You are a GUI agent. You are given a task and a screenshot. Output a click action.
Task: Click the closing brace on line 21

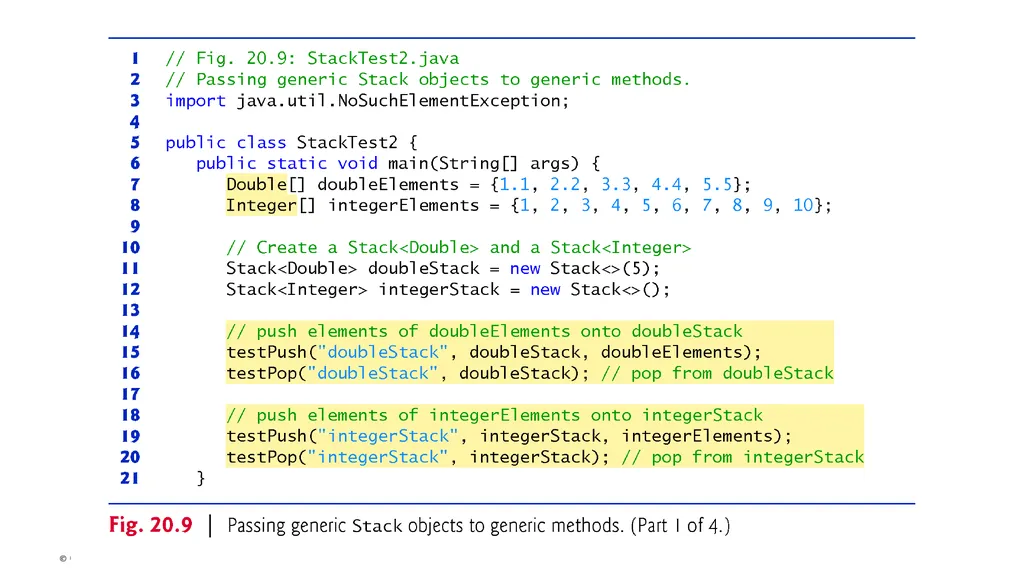(201, 478)
